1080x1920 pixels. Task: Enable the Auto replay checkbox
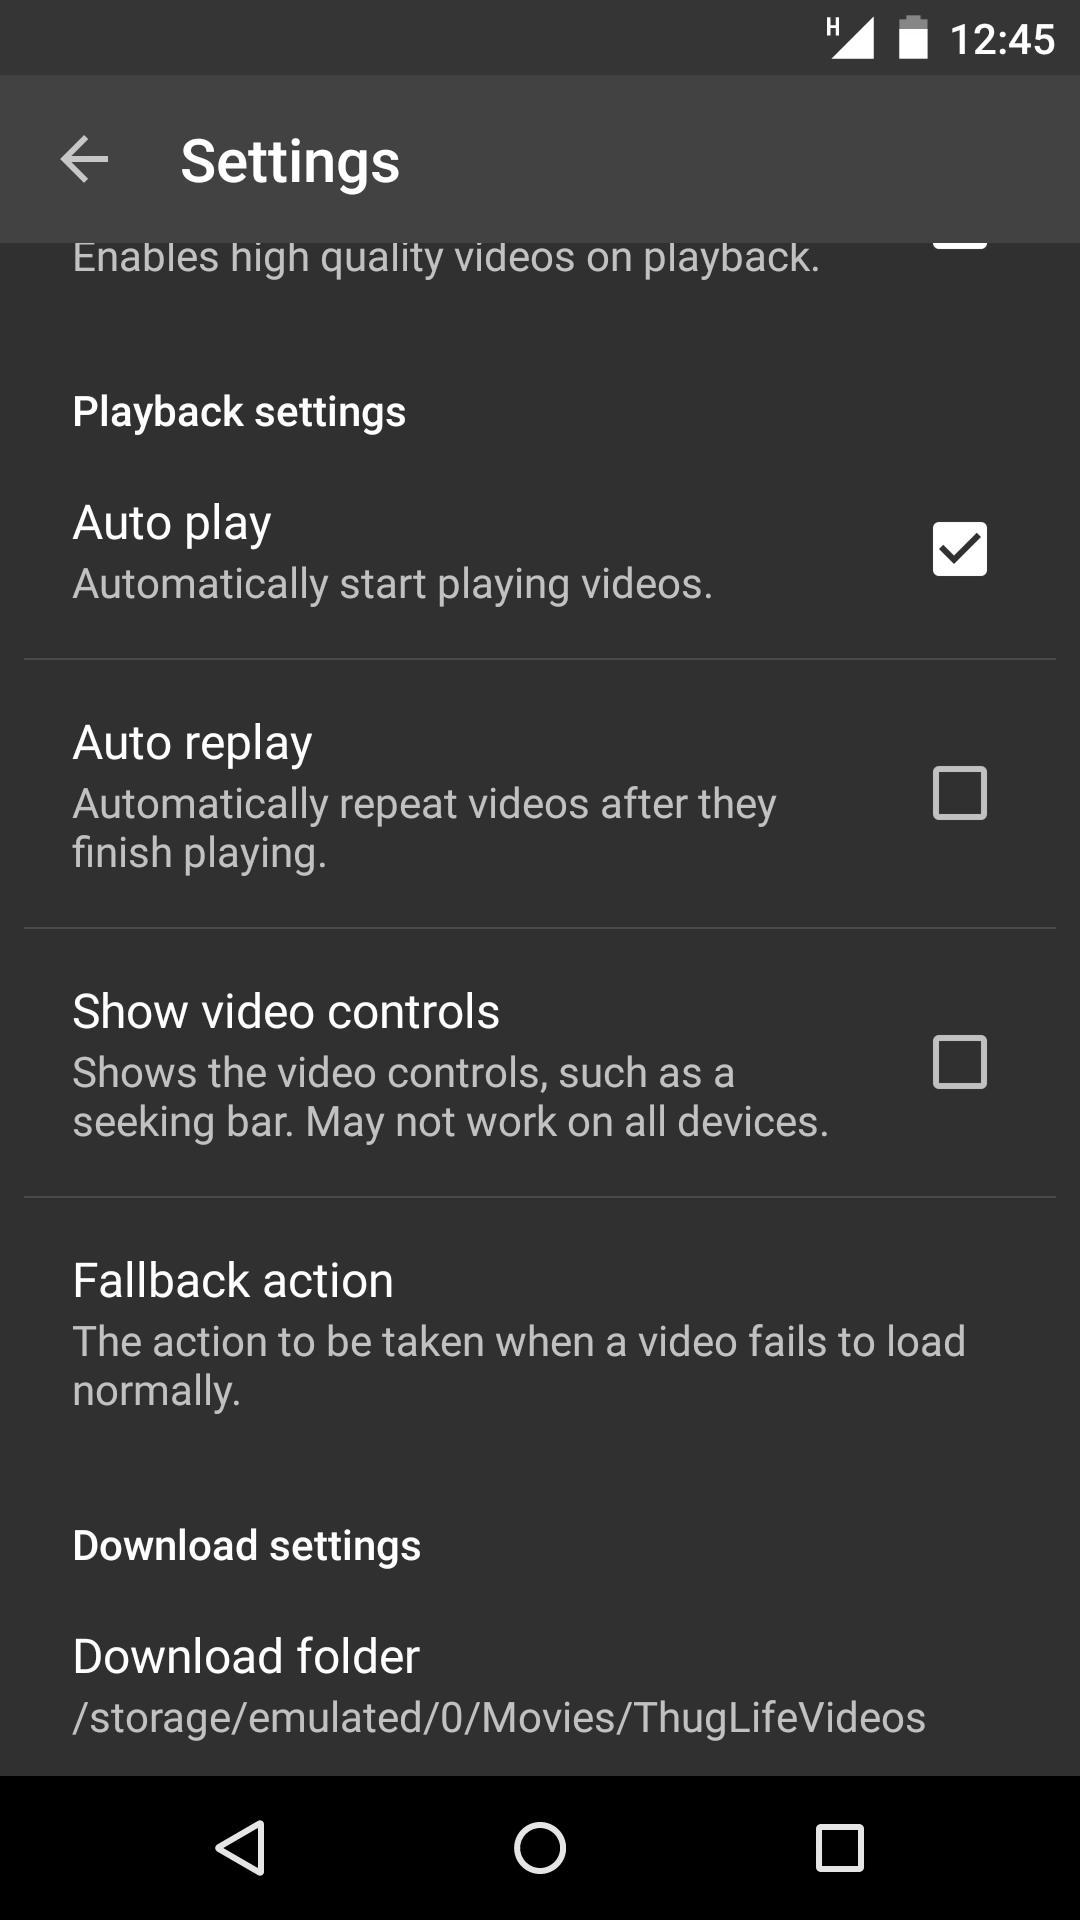960,793
